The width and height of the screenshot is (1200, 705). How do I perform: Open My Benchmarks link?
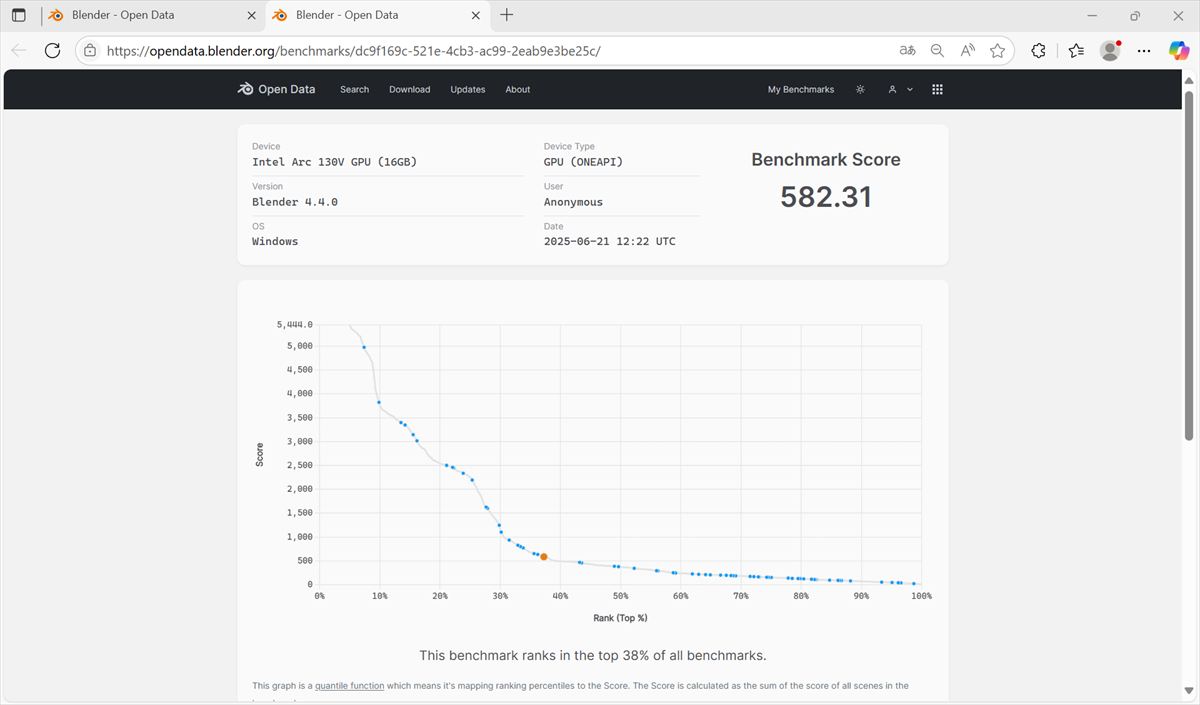click(x=801, y=90)
